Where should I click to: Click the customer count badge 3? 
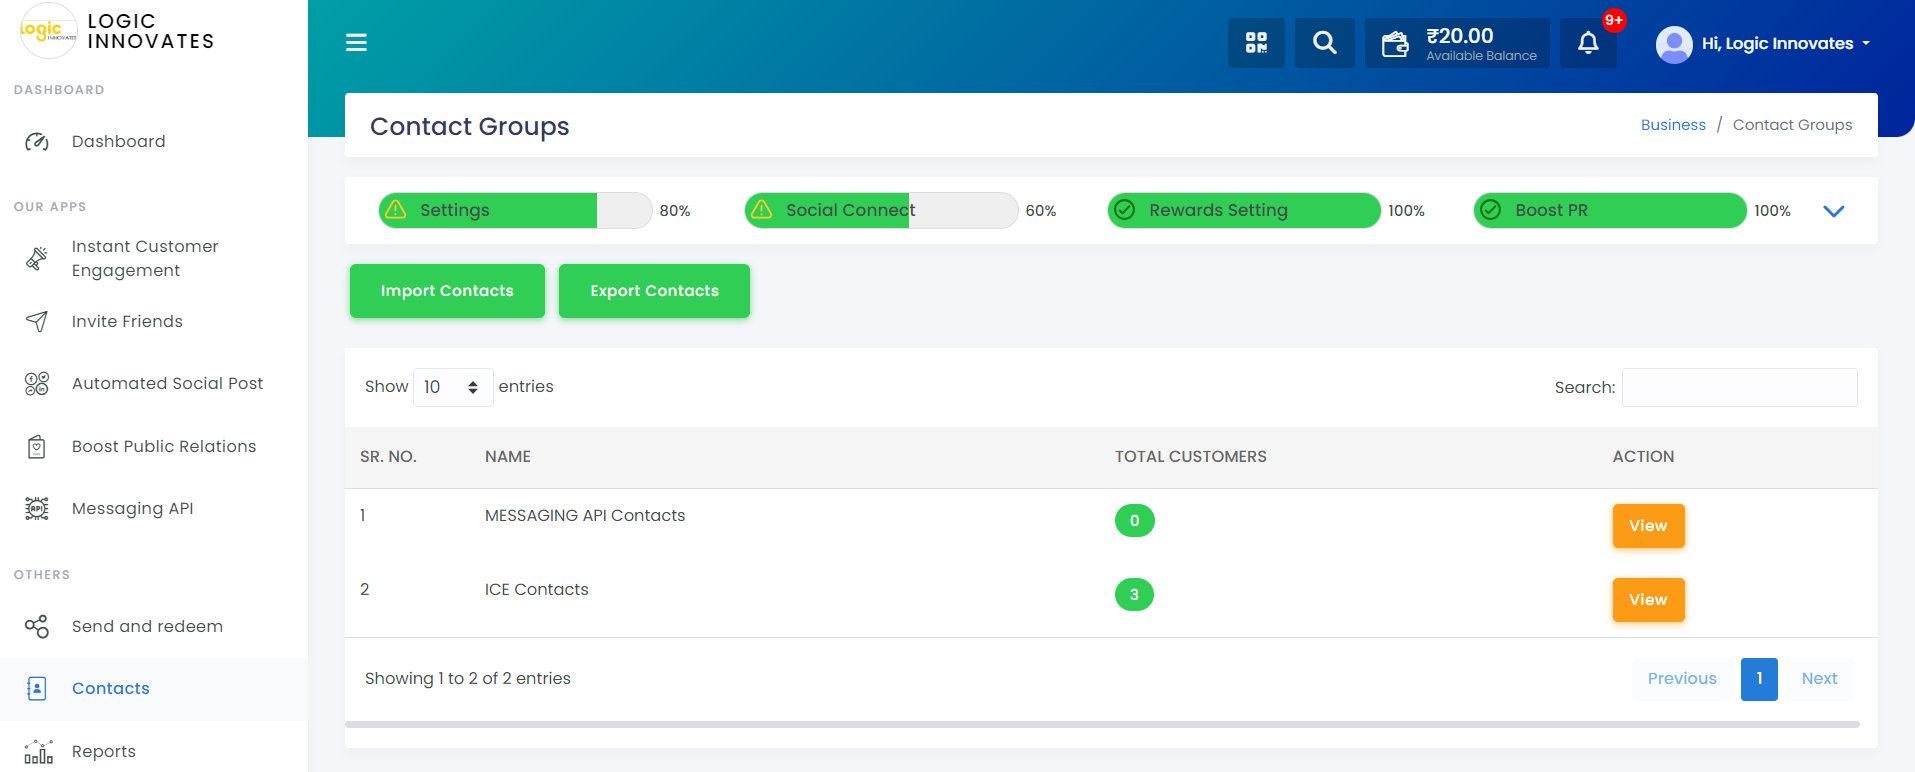pyautogui.click(x=1134, y=595)
